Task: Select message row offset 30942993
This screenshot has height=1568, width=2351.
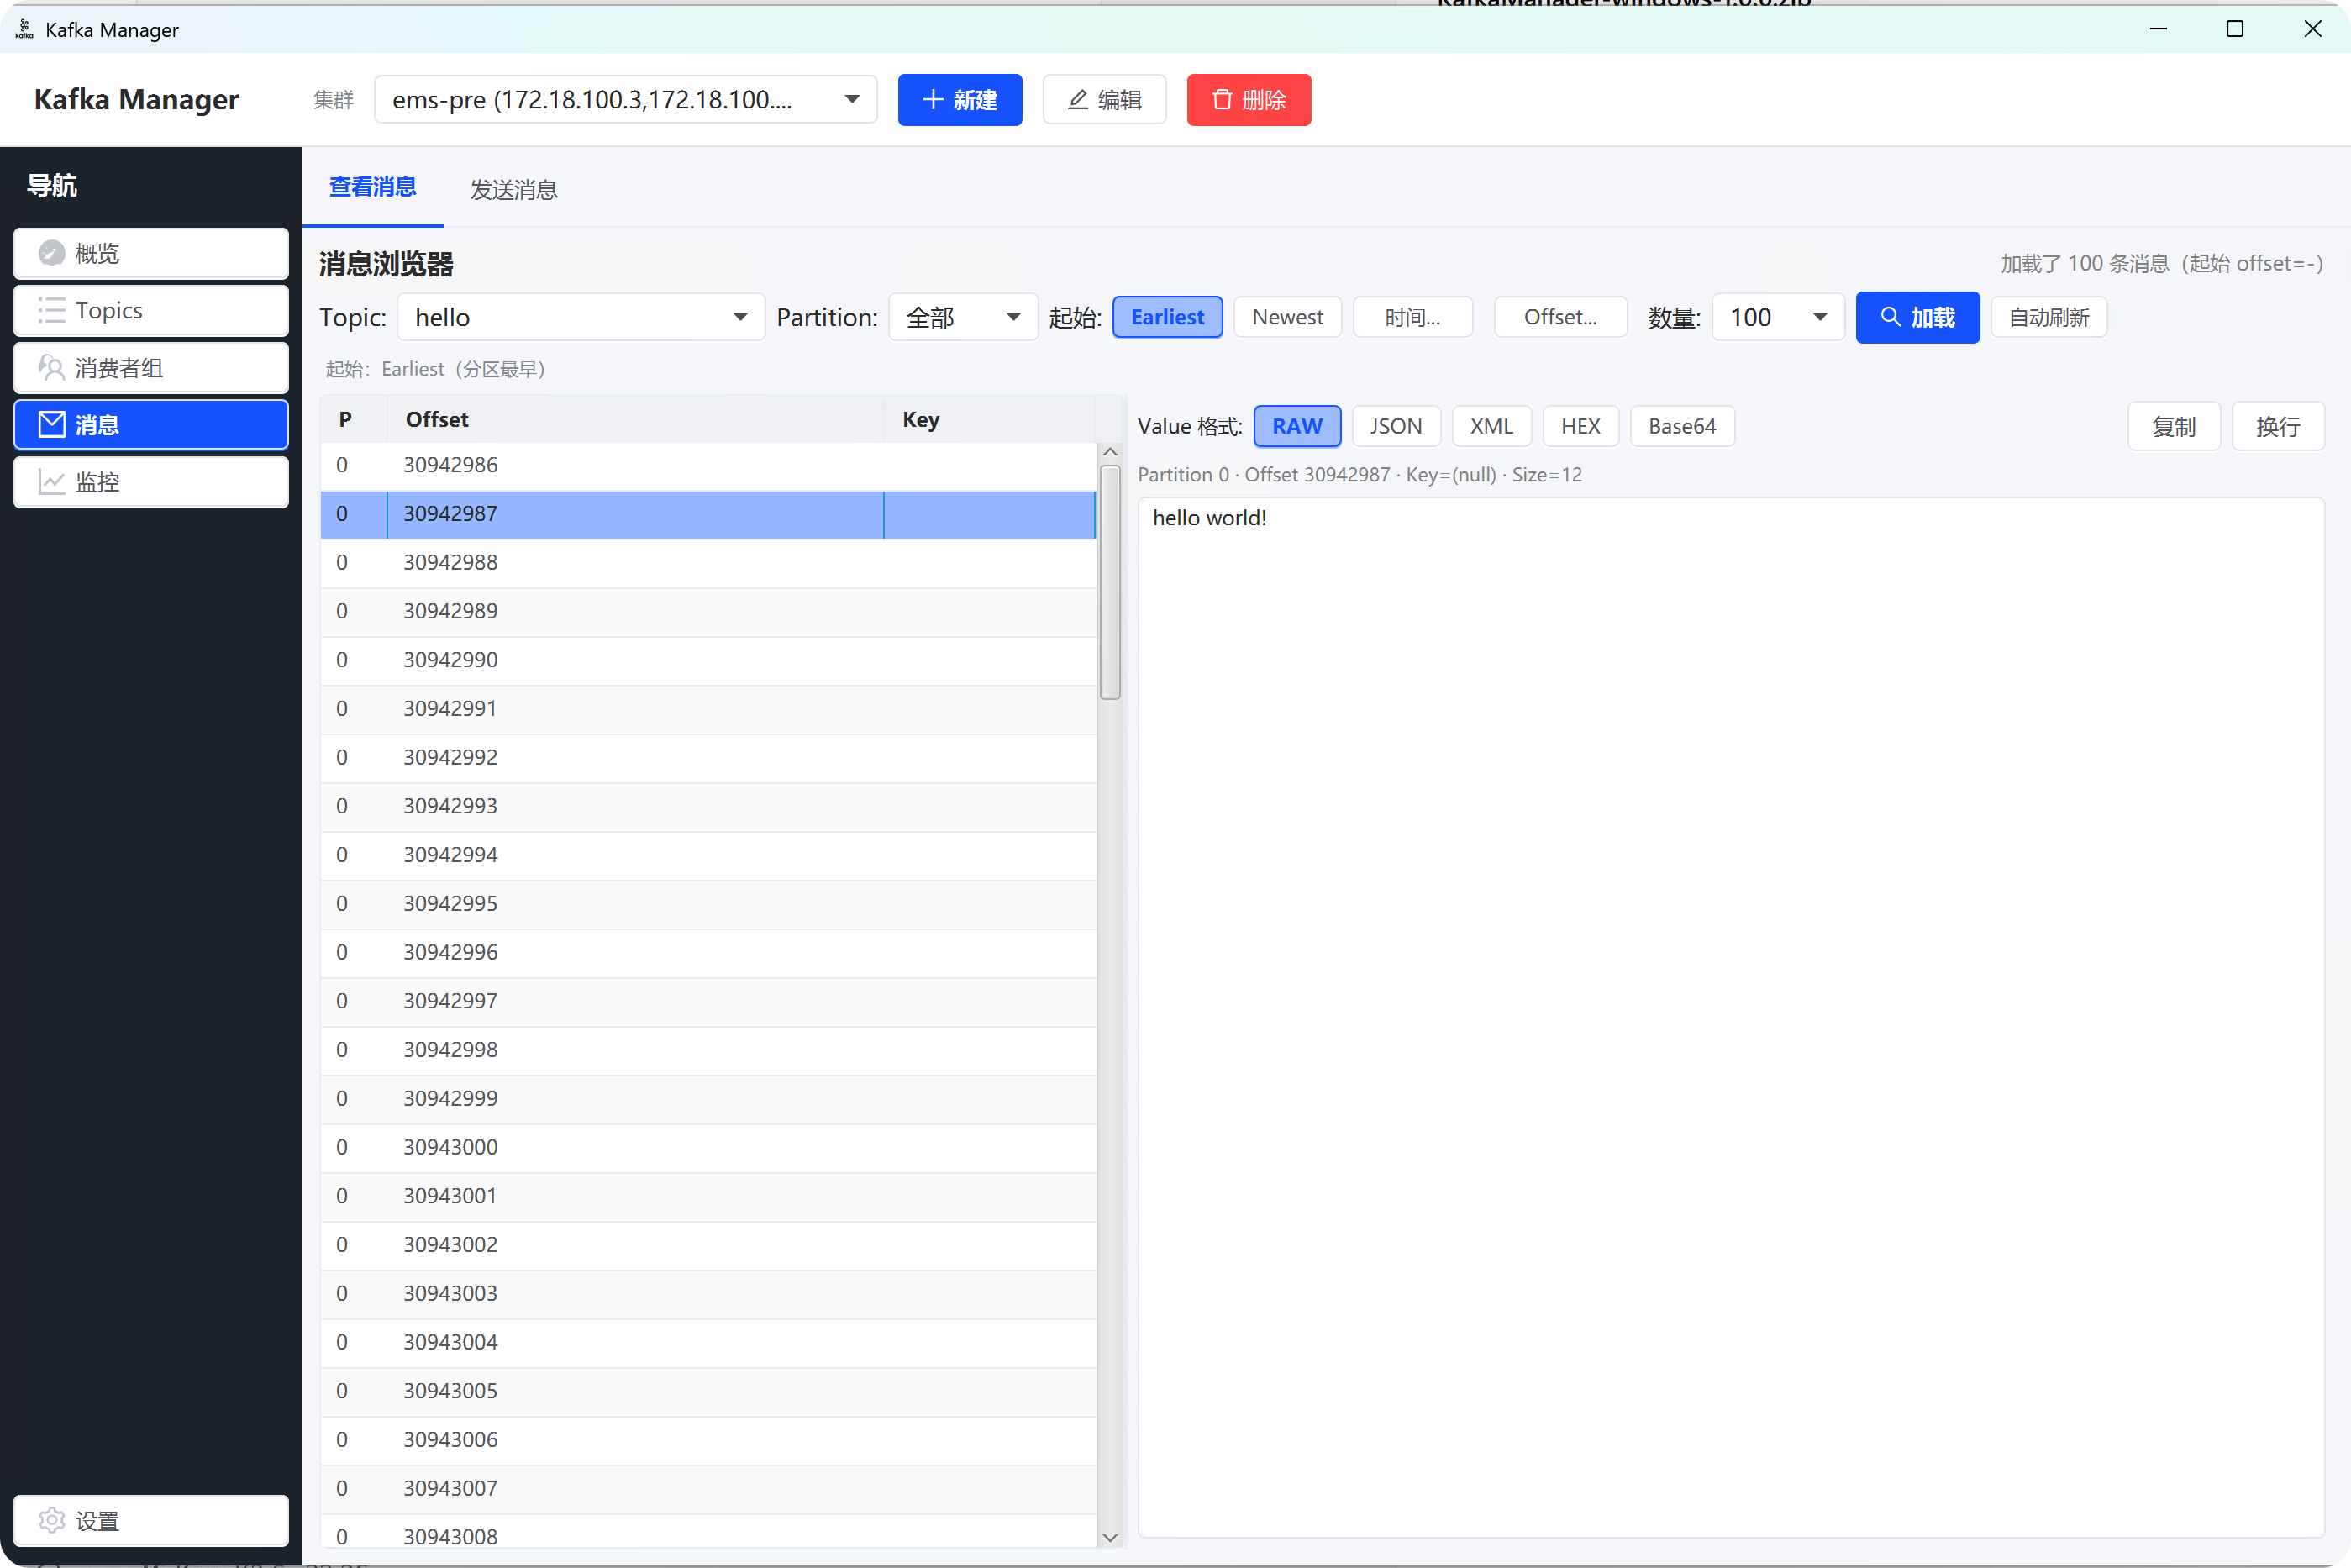Action: [x=708, y=806]
